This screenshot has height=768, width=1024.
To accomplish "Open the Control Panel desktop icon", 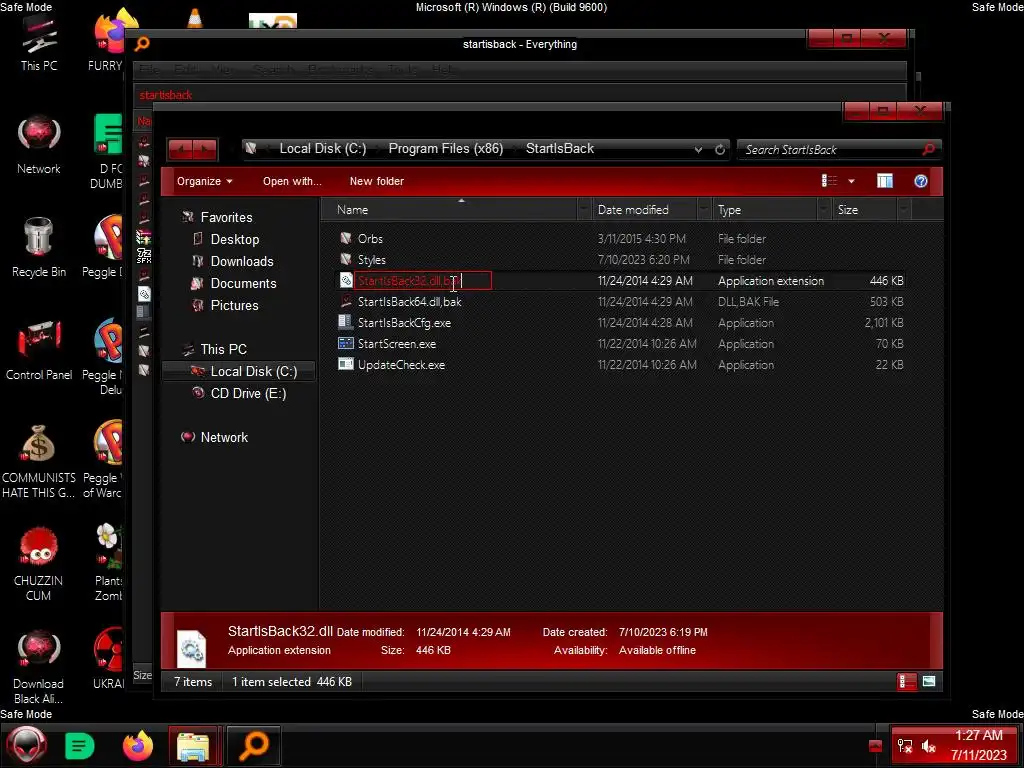I will tap(39, 351).
